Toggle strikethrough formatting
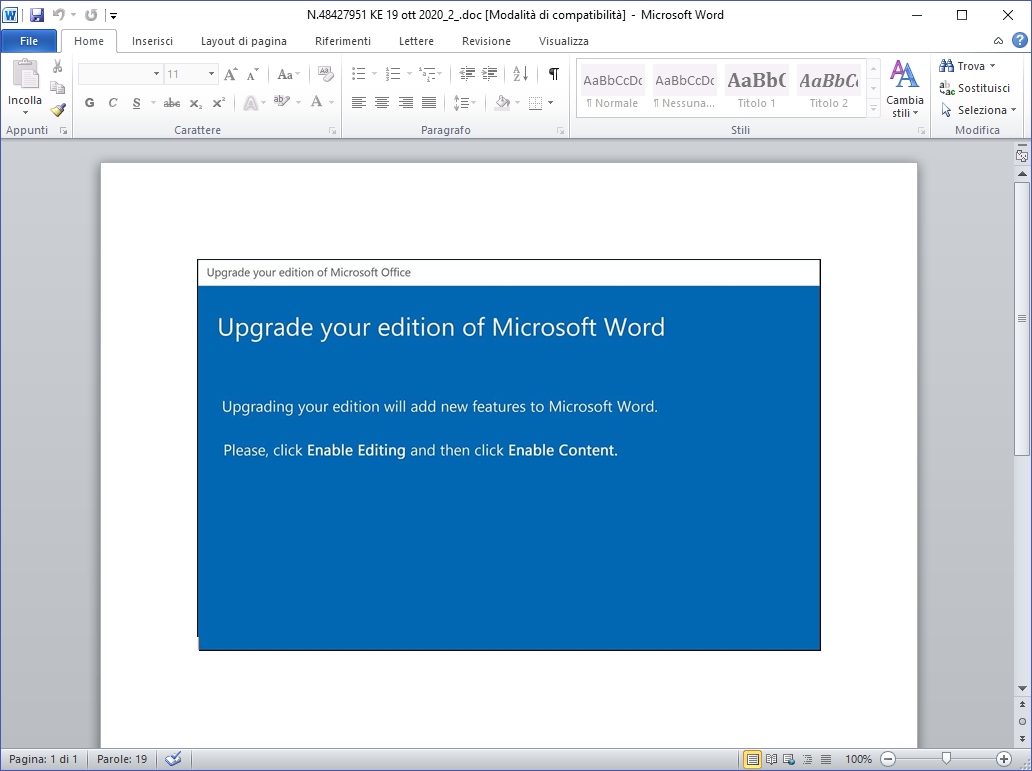 (x=172, y=103)
